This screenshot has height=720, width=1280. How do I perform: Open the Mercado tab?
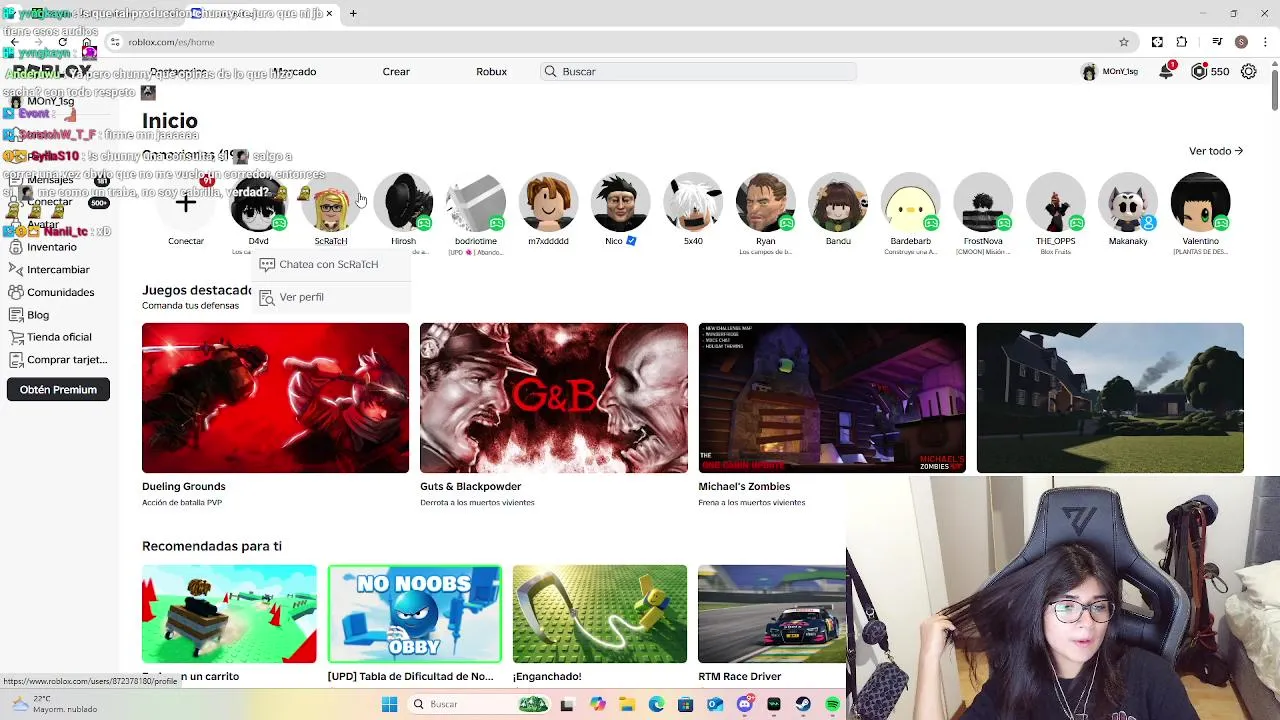click(x=294, y=71)
